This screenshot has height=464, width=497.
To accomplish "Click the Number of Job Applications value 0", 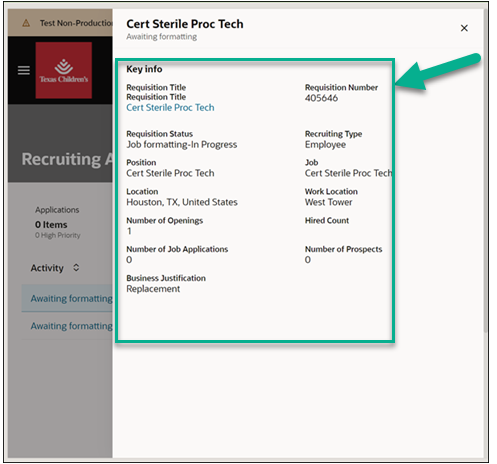I will [129, 260].
